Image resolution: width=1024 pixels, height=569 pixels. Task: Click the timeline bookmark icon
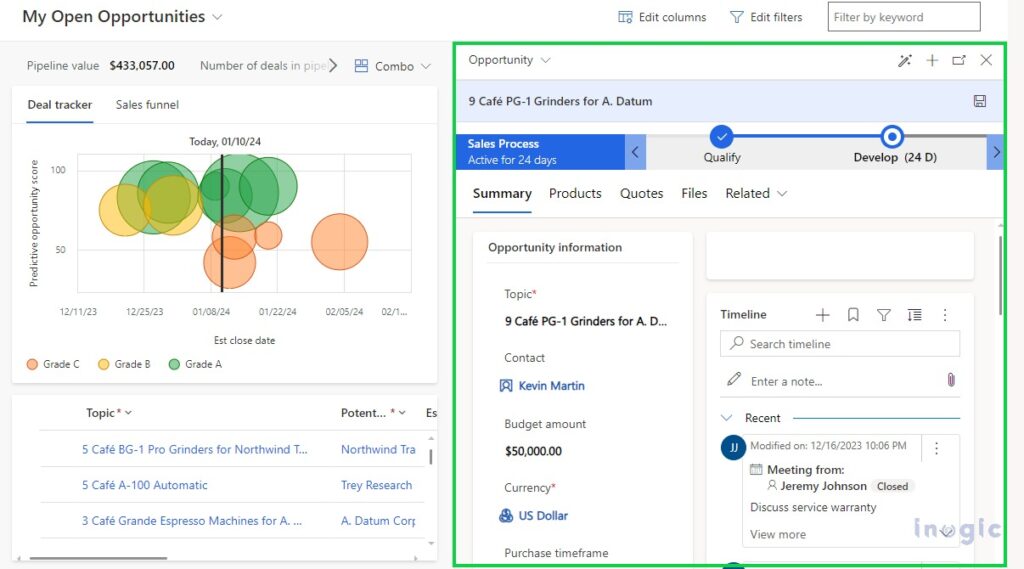(x=853, y=315)
